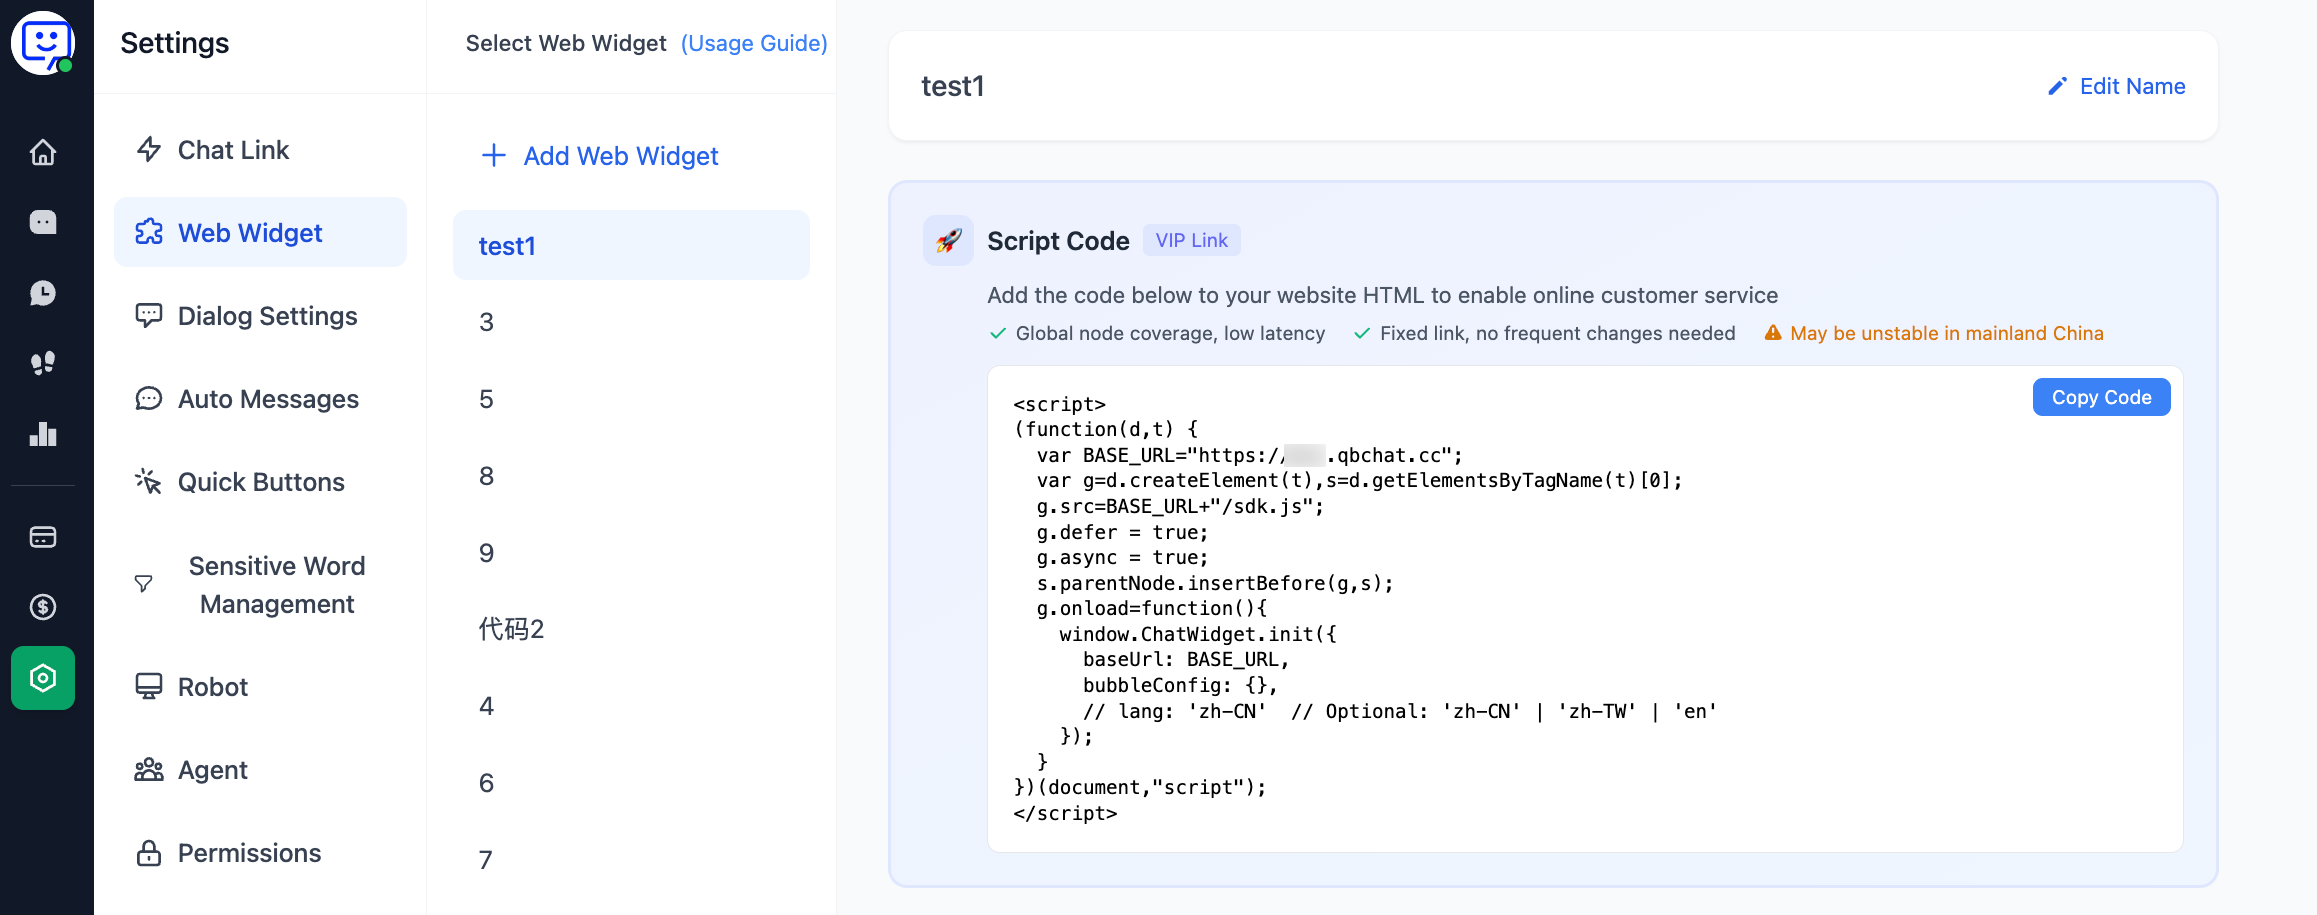Viewport: 2317px width, 915px height.
Task: Click the Copy Code button
Action: pyautogui.click(x=2101, y=397)
